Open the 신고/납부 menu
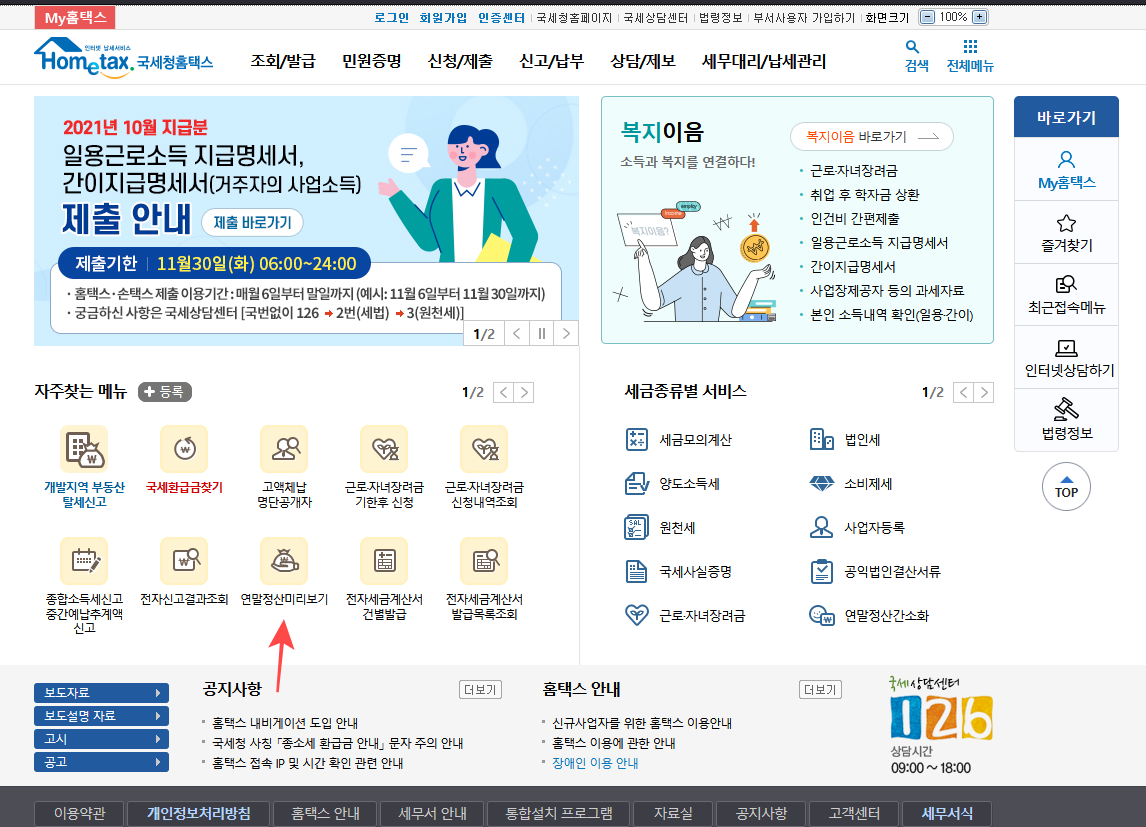Screen dimensions: 1146x827 552,61
